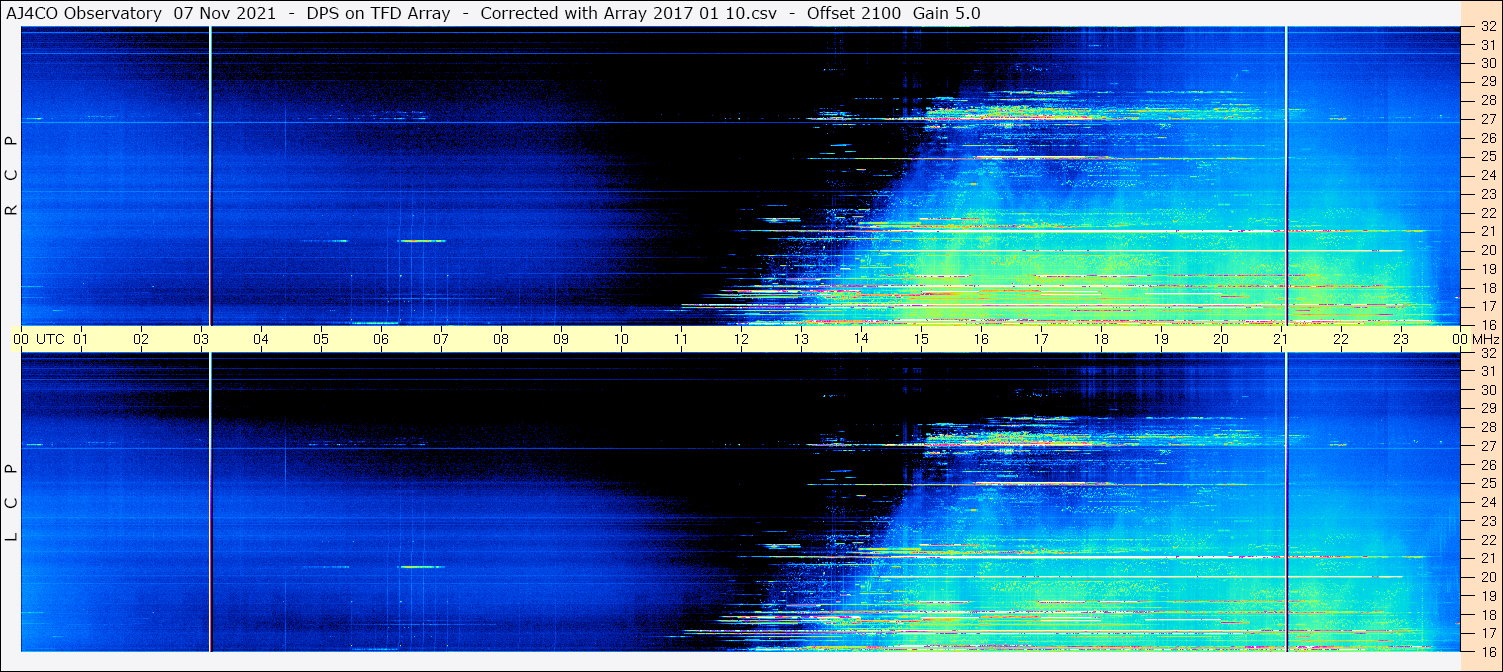1503x672 pixels.
Task: Click hour 04 on the UTC time axis
Action: click(x=261, y=339)
